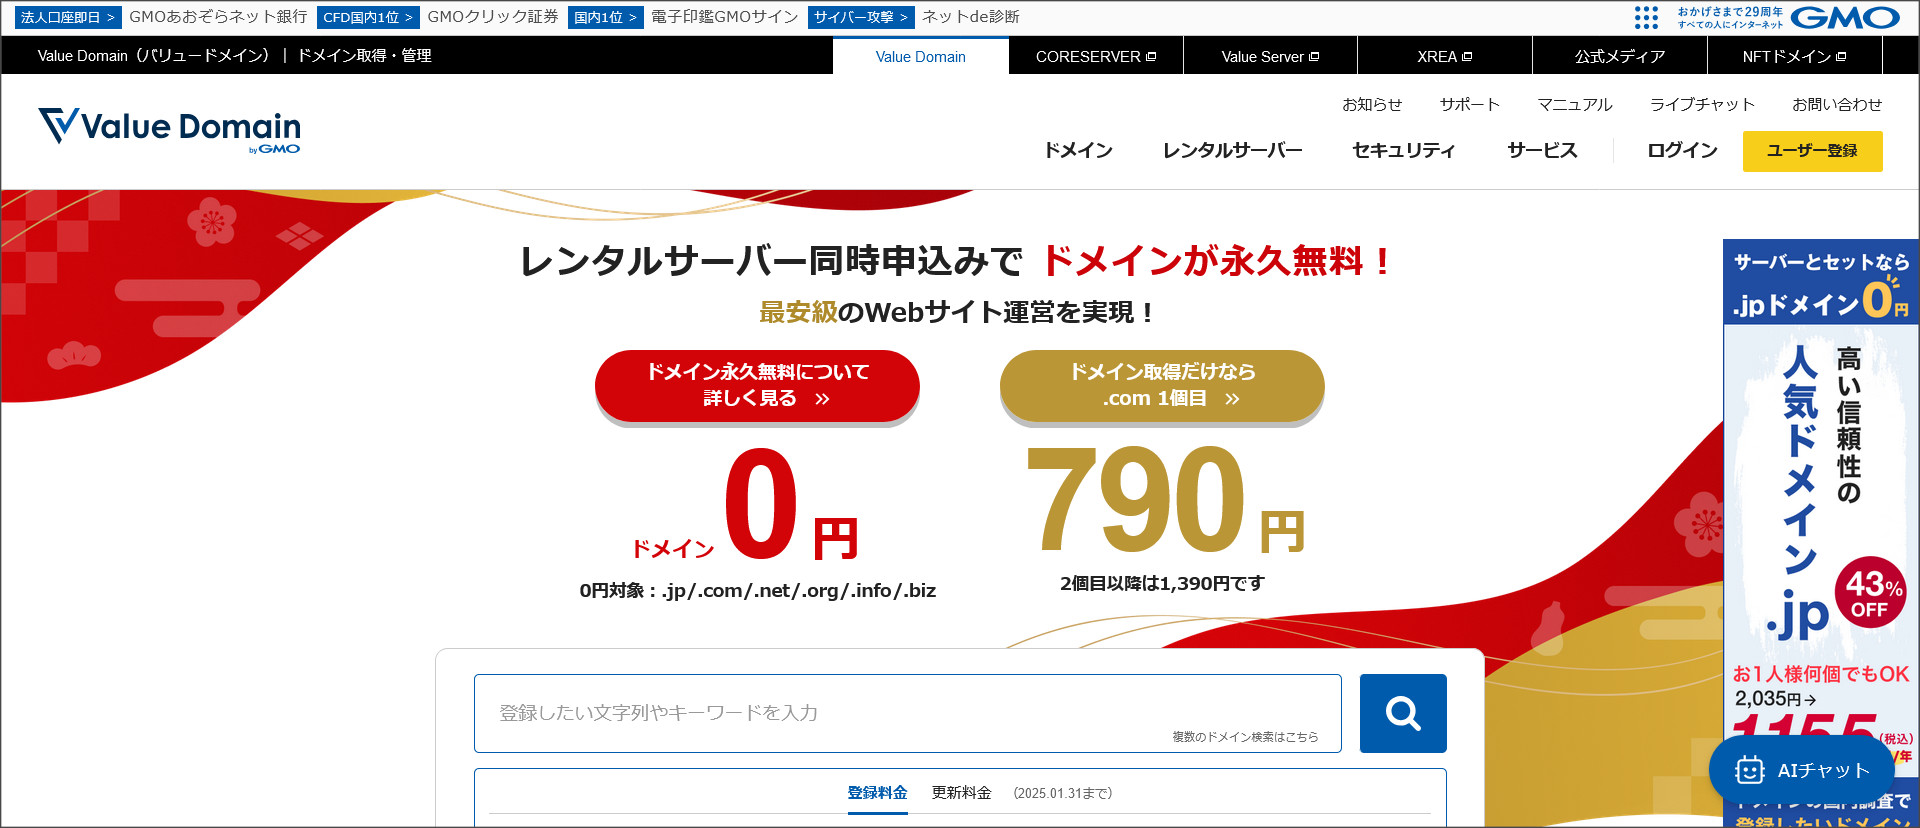Open the Value Server tab
The image size is (1920, 828).
[1270, 56]
